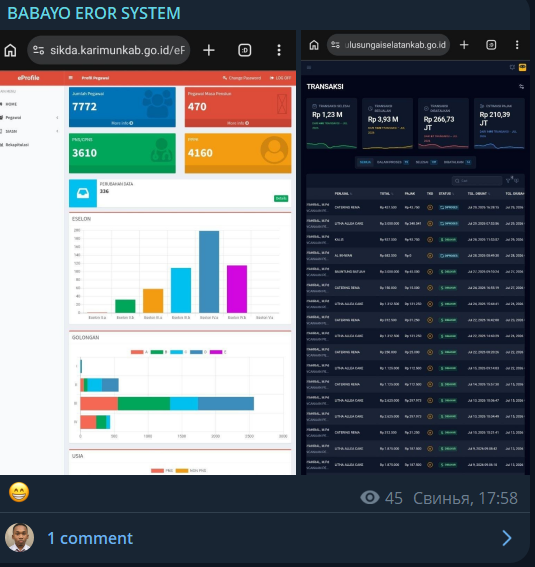Viewport: 535px width, 567px height.
Task: Click the green 3610 PNS/CPNS card
Action: tap(122, 153)
